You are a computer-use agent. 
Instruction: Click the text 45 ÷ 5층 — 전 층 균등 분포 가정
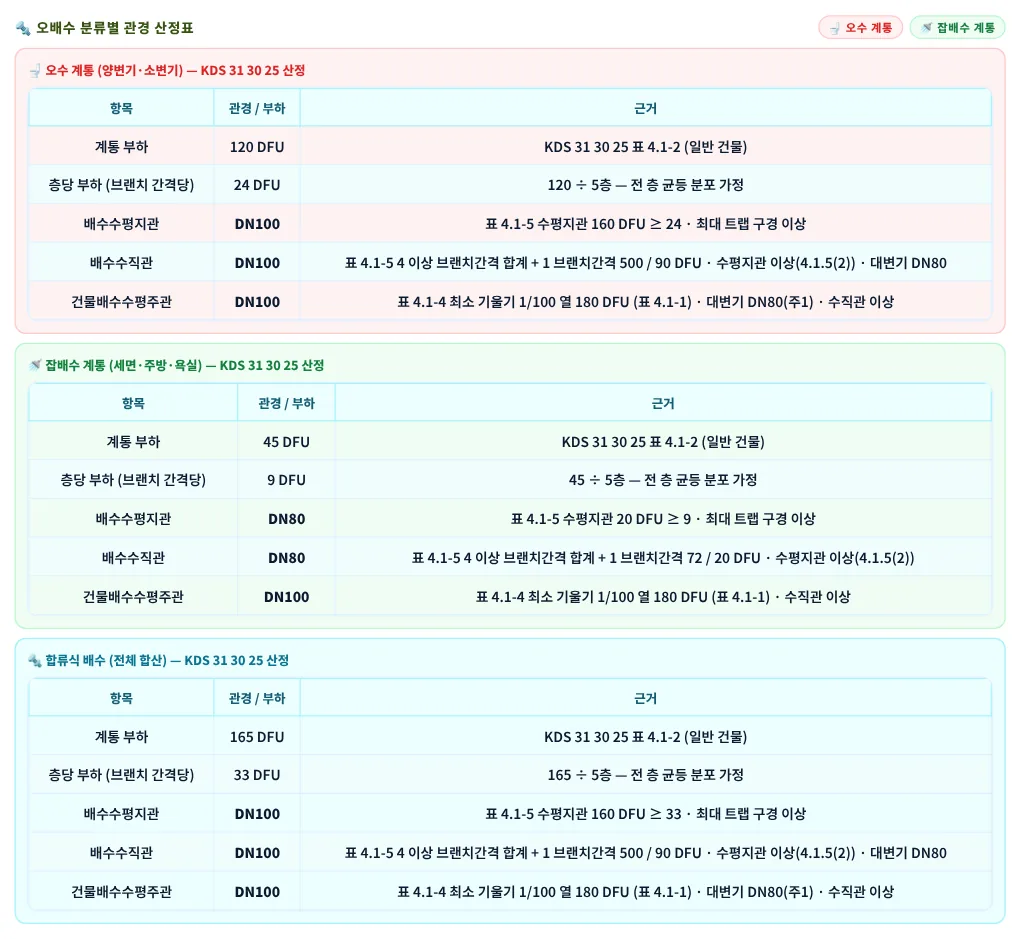[663, 480]
